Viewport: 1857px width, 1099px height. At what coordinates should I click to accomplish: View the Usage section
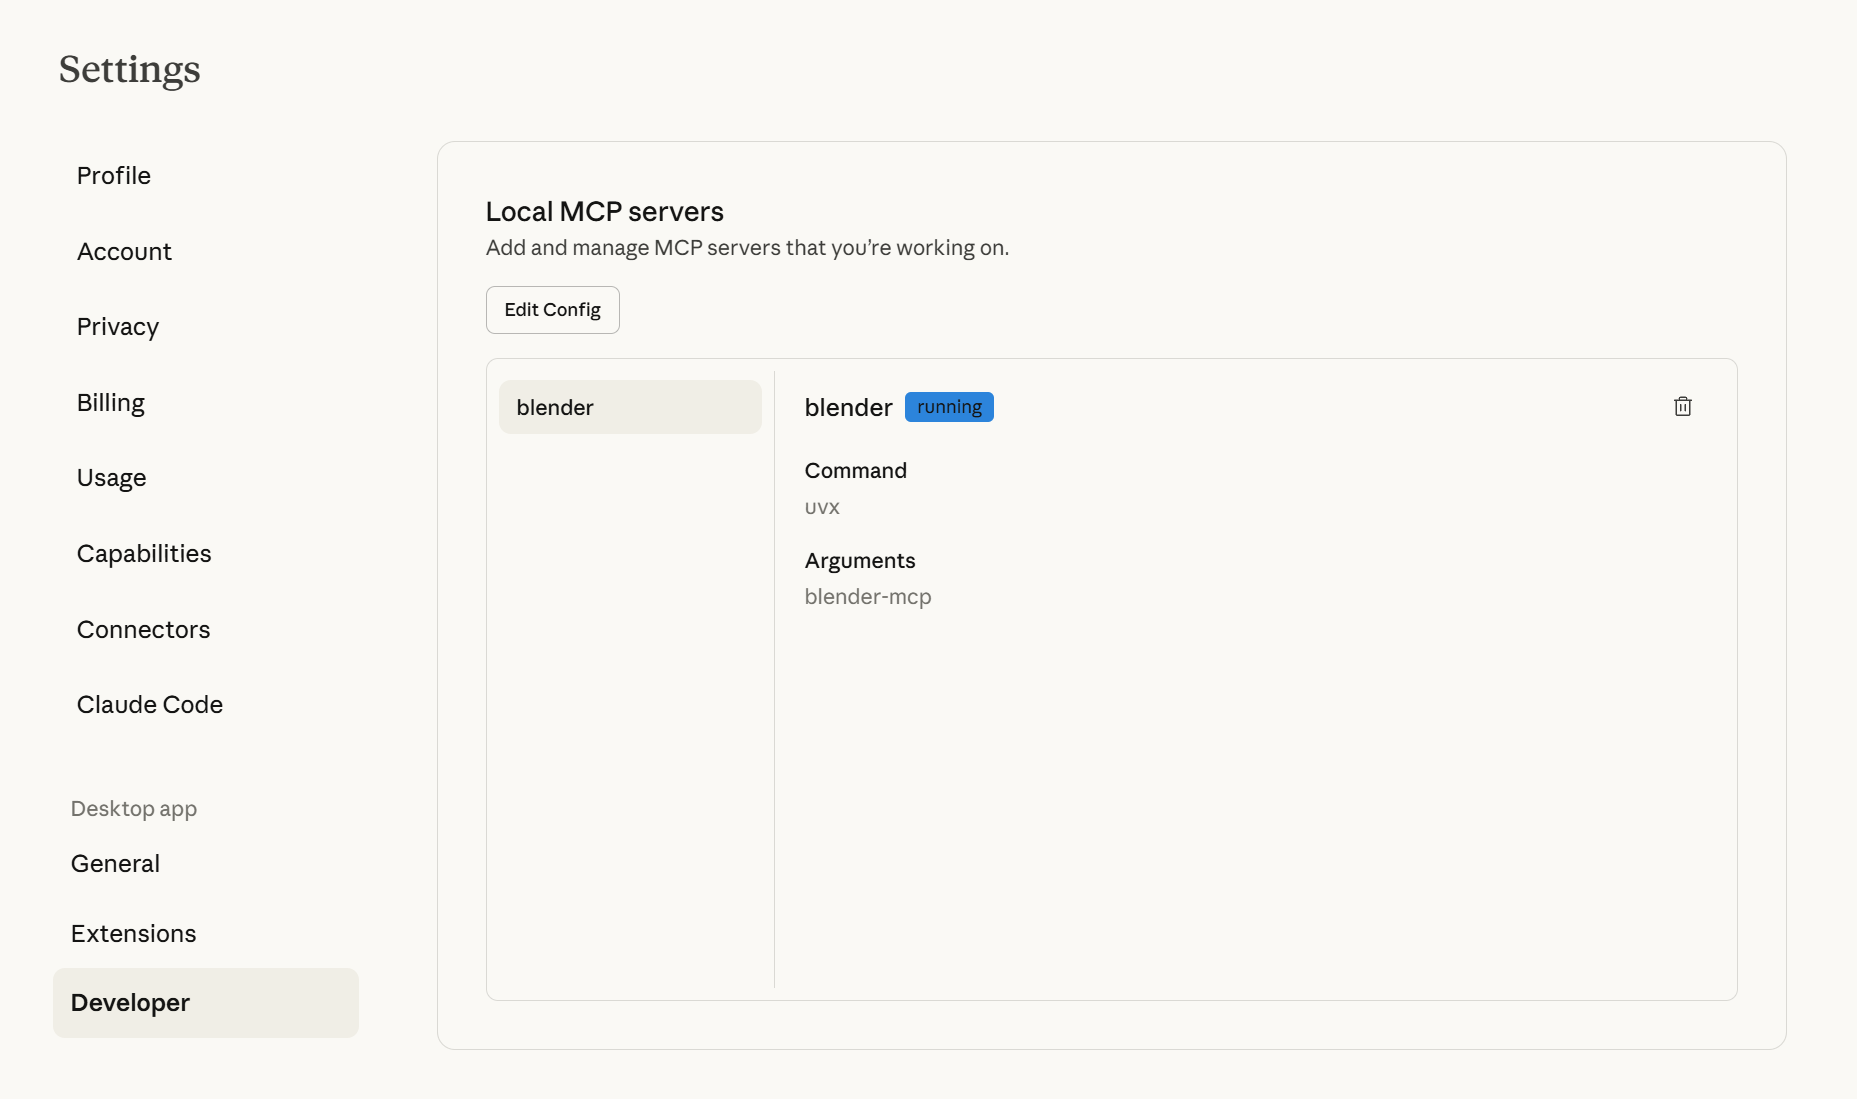[x=112, y=478]
